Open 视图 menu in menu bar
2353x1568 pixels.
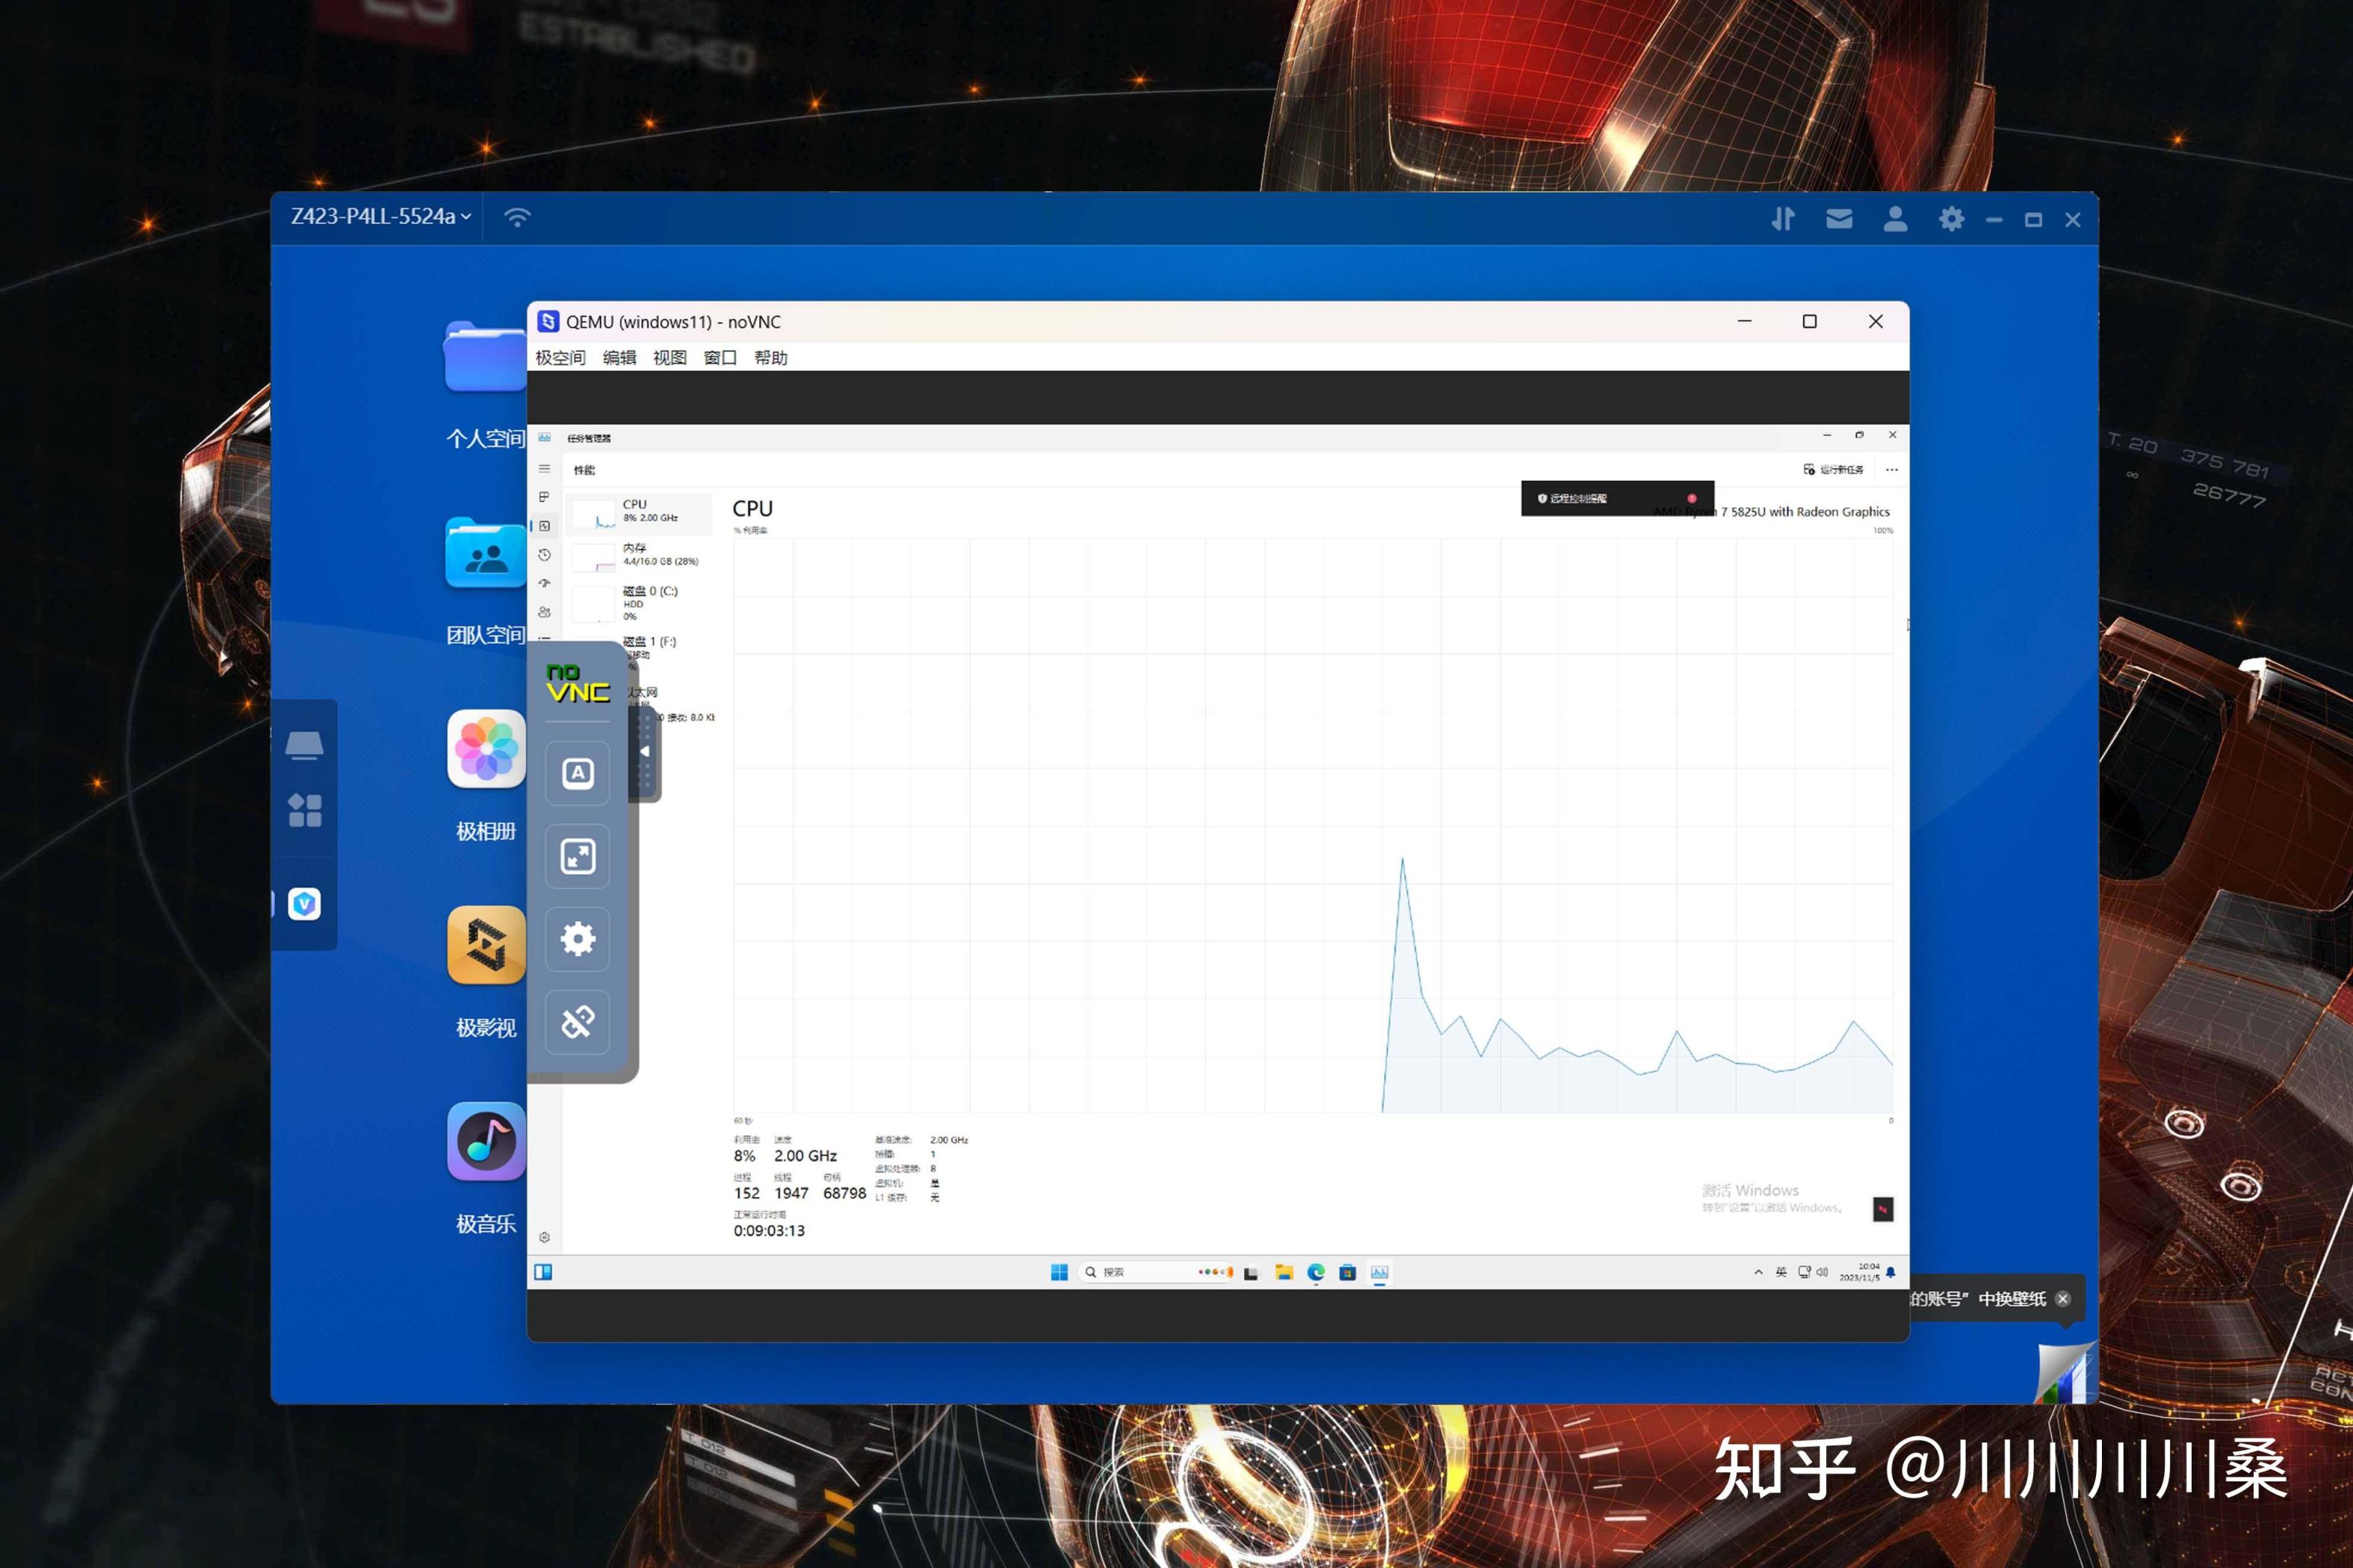pos(669,358)
